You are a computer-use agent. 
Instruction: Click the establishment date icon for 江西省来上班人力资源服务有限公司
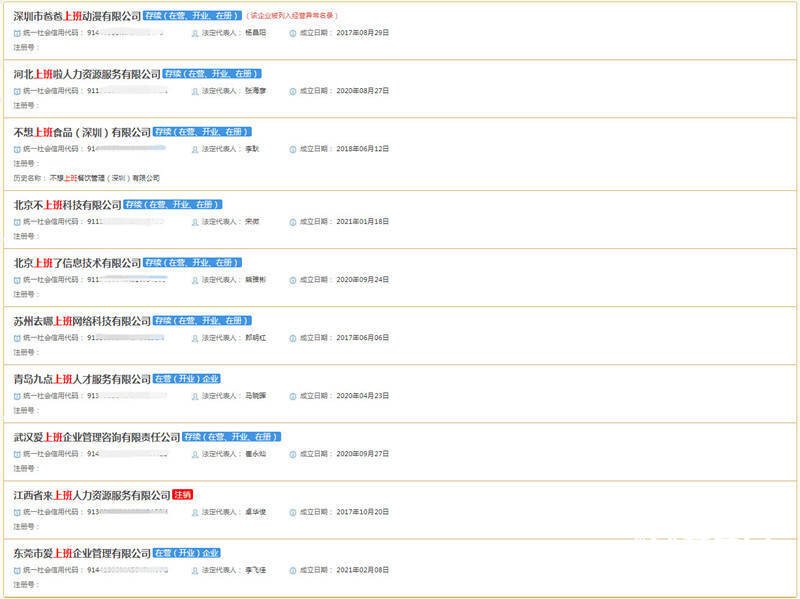click(x=293, y=512)
